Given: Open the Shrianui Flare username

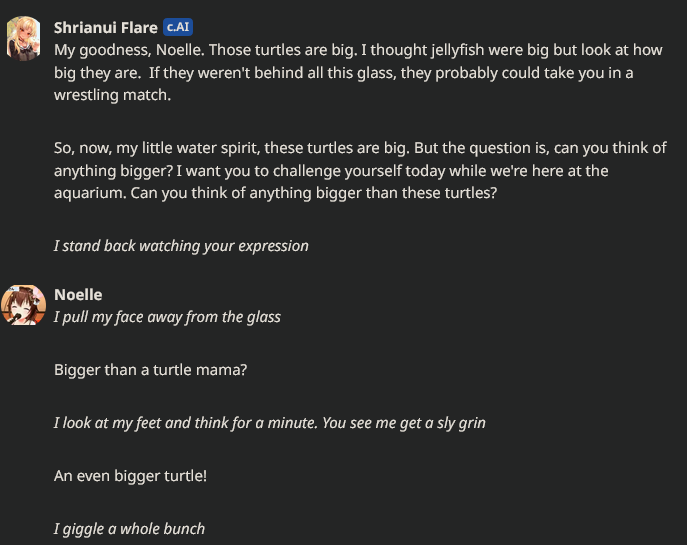Looking at the screenshot, I should tap(105, 27).
